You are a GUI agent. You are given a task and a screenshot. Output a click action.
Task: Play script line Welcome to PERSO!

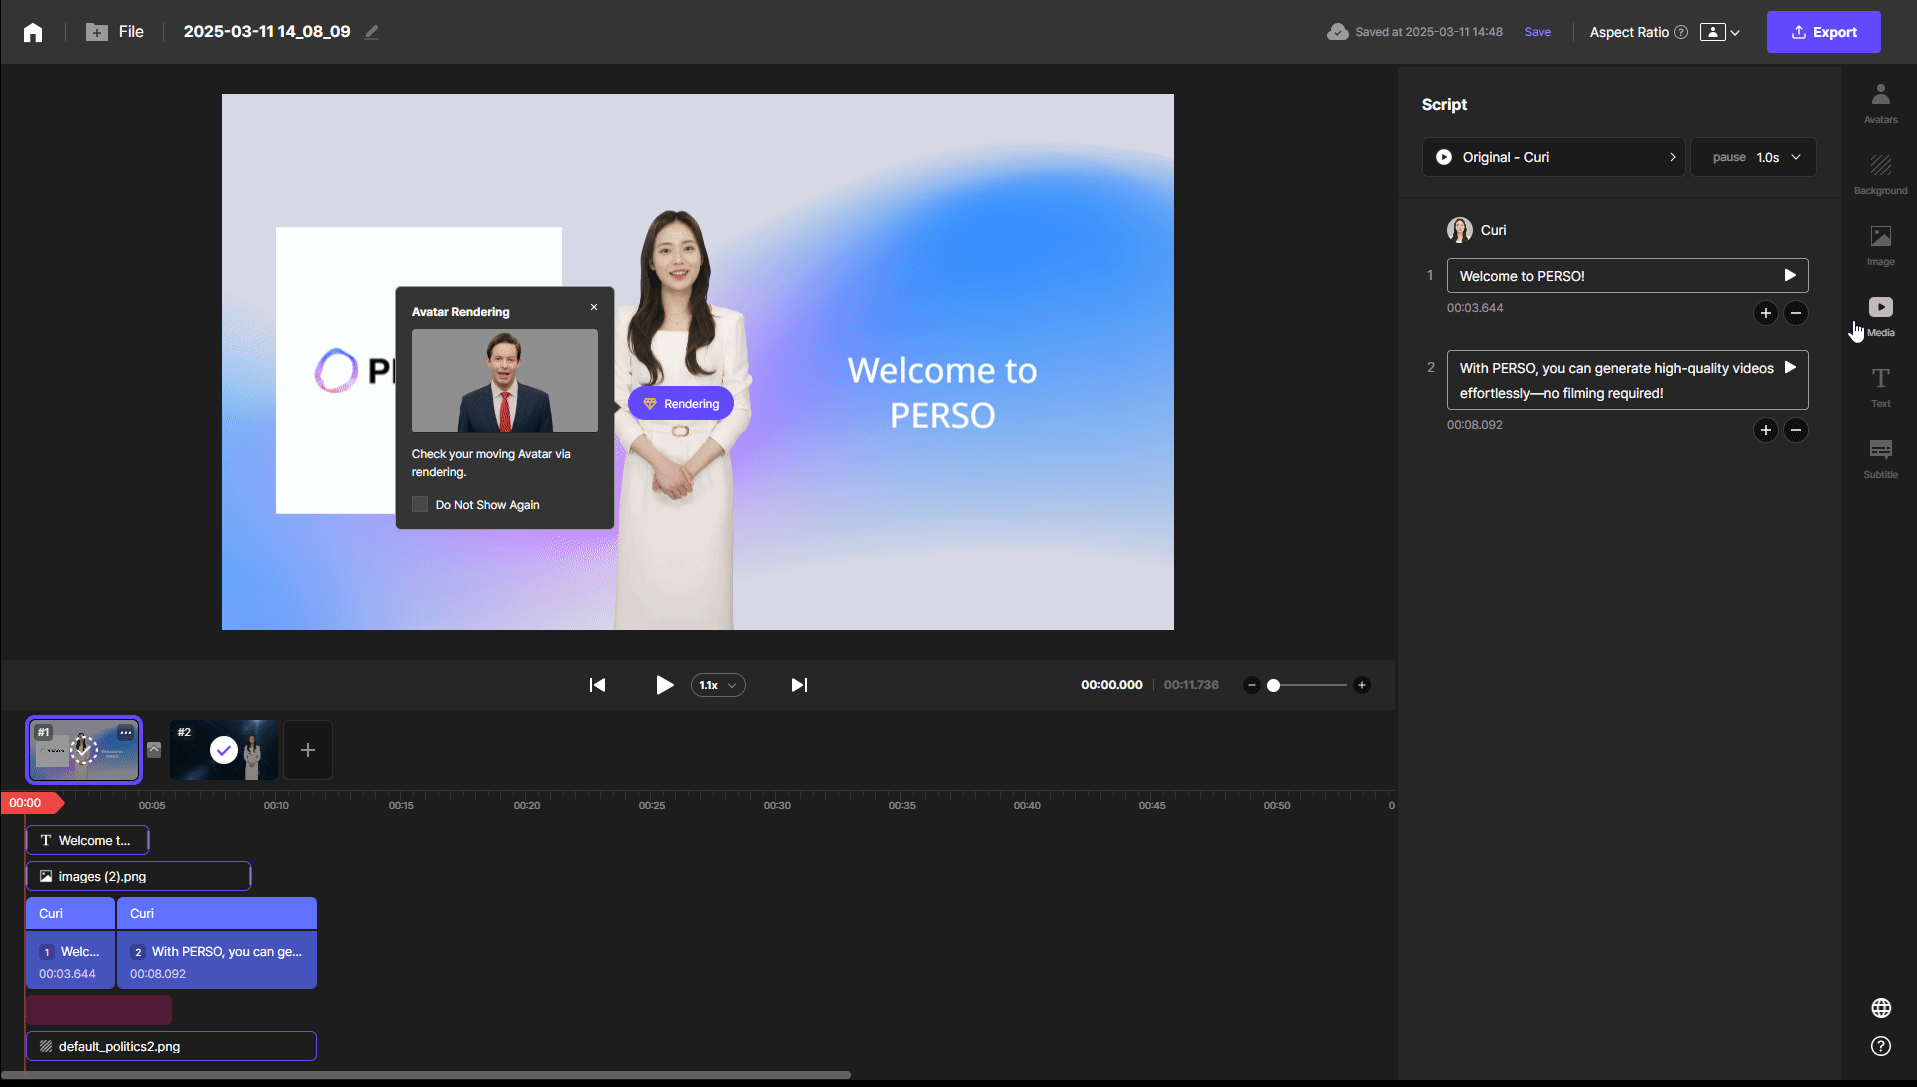point(1790,275)
